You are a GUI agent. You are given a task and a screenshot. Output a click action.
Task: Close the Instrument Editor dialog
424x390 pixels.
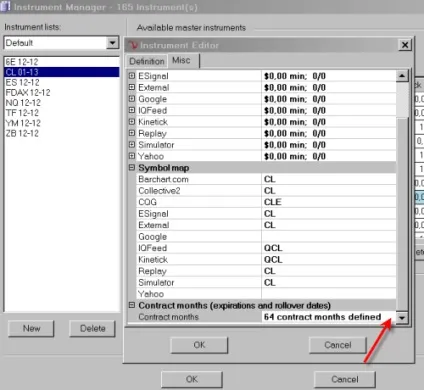click(405, 45)
